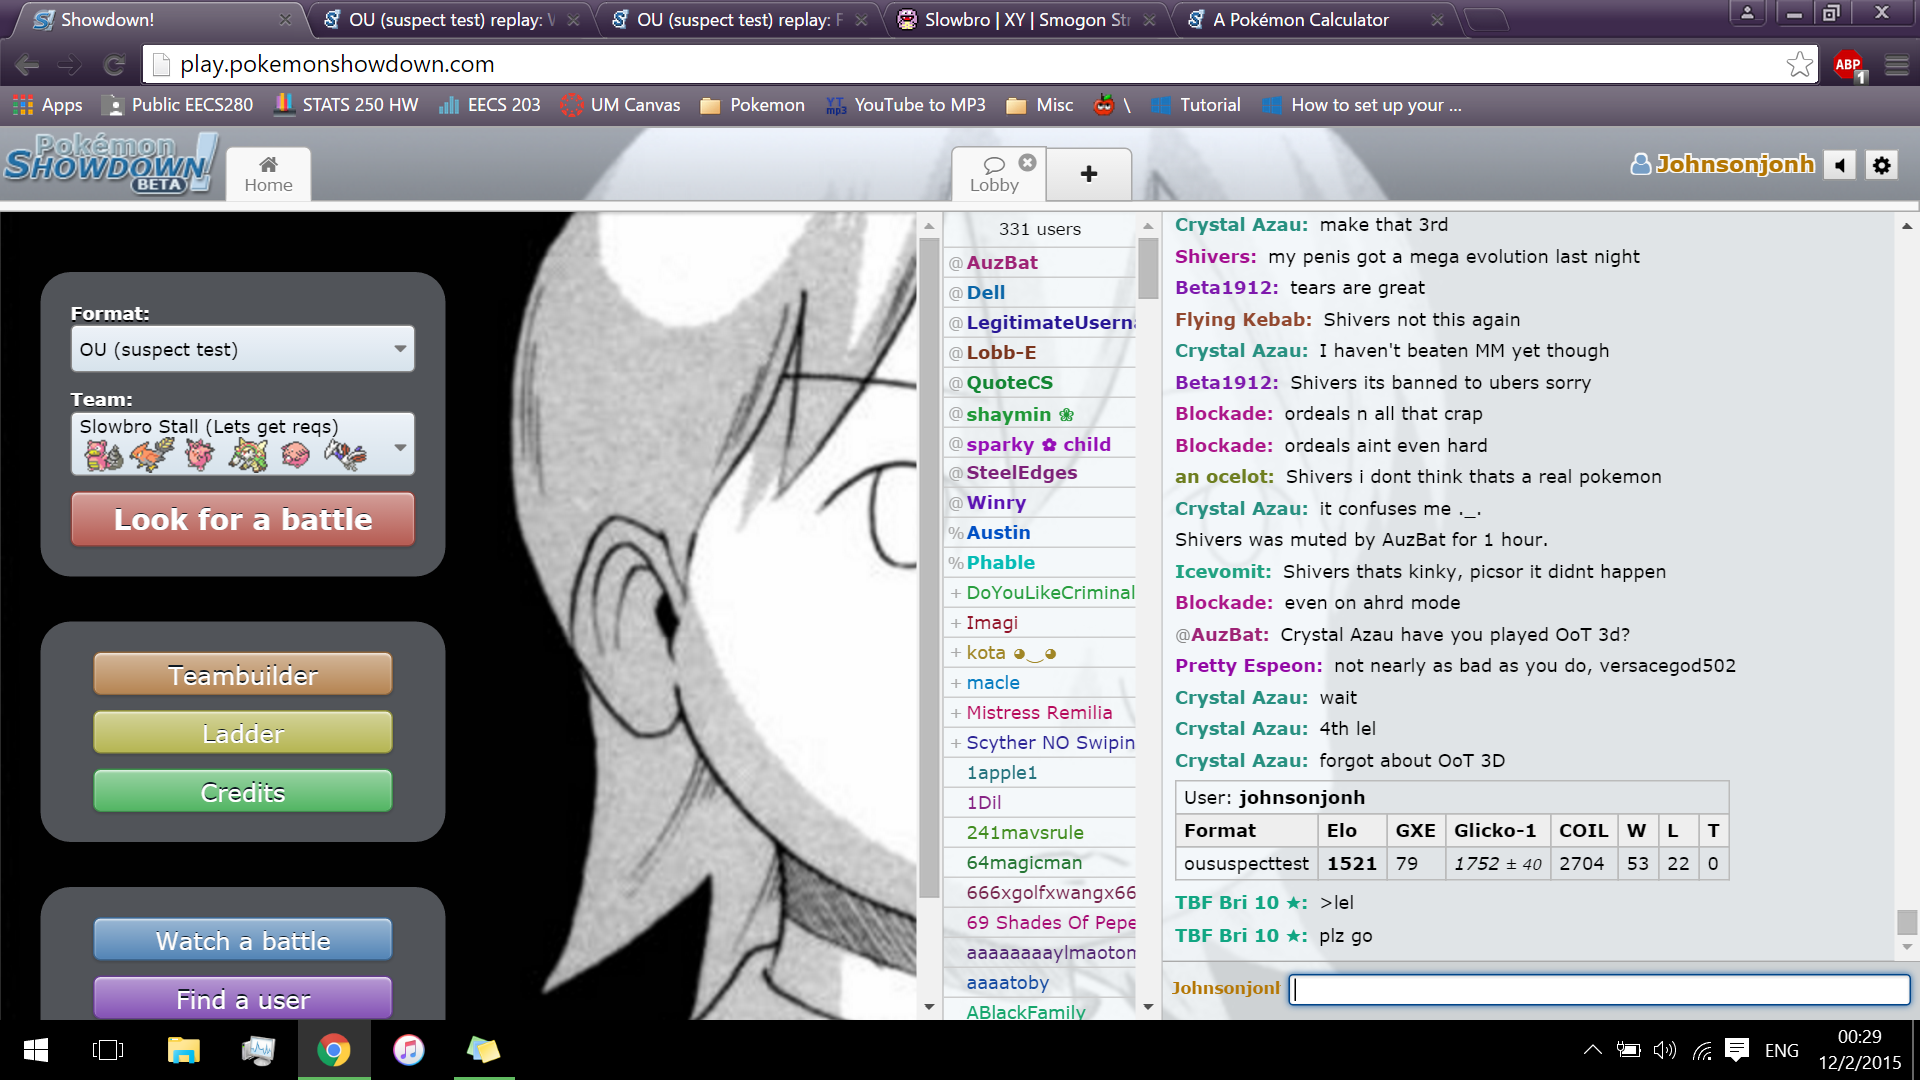Open a new room with the plus tab
This screenshot has width=1920, height=1080.
coord(1088,173)
